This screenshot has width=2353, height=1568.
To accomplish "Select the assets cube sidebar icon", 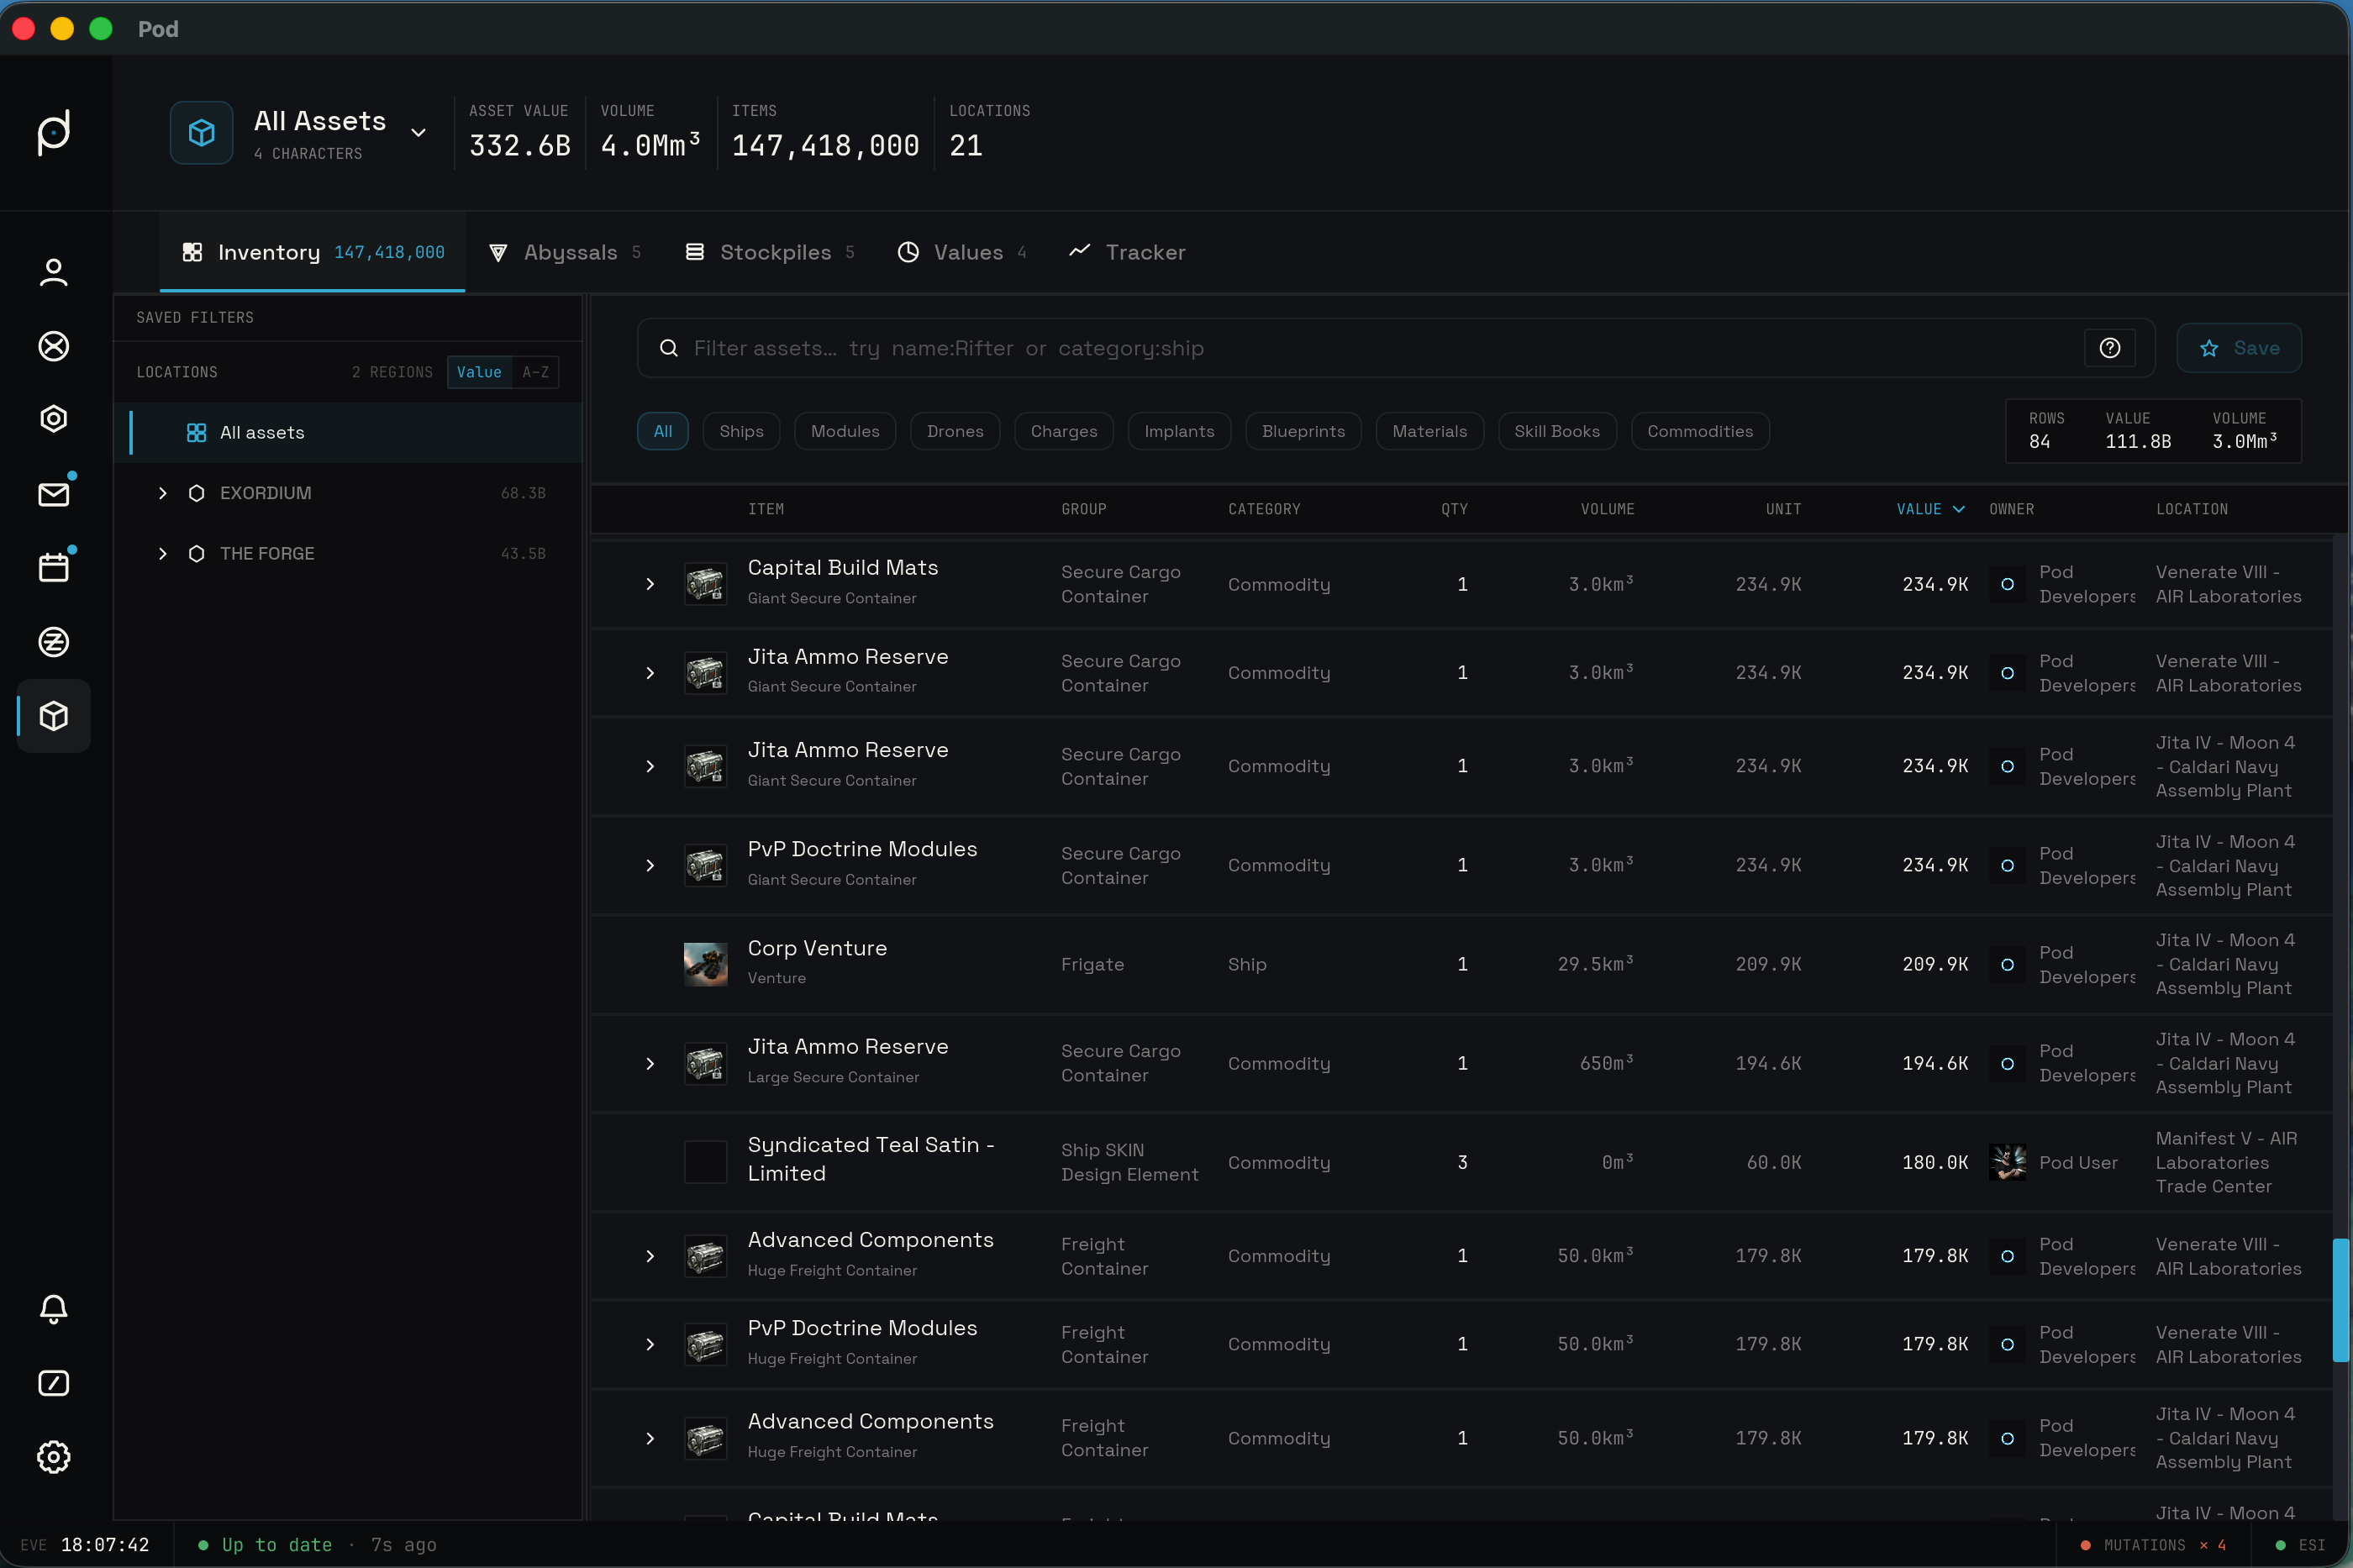I will (x=54, y=716).
